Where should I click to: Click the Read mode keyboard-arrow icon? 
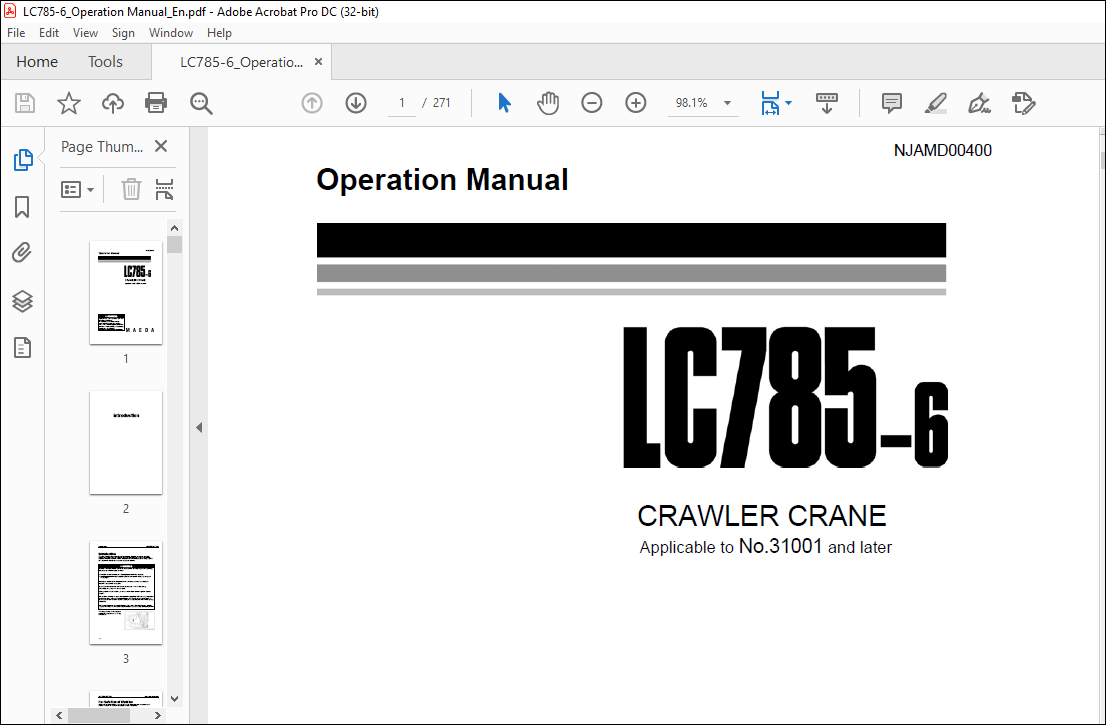[x=827, y=103]
